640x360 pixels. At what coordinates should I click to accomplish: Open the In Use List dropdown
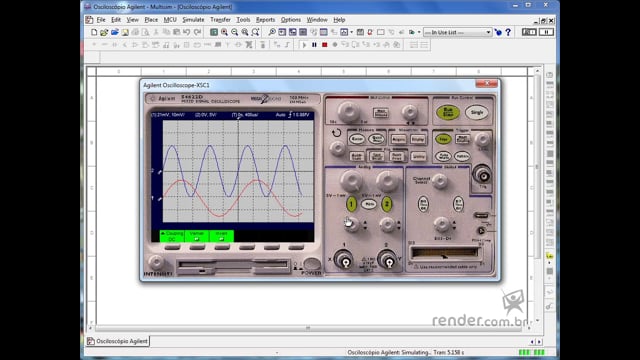pyautogui.click(x=458, y=32)
